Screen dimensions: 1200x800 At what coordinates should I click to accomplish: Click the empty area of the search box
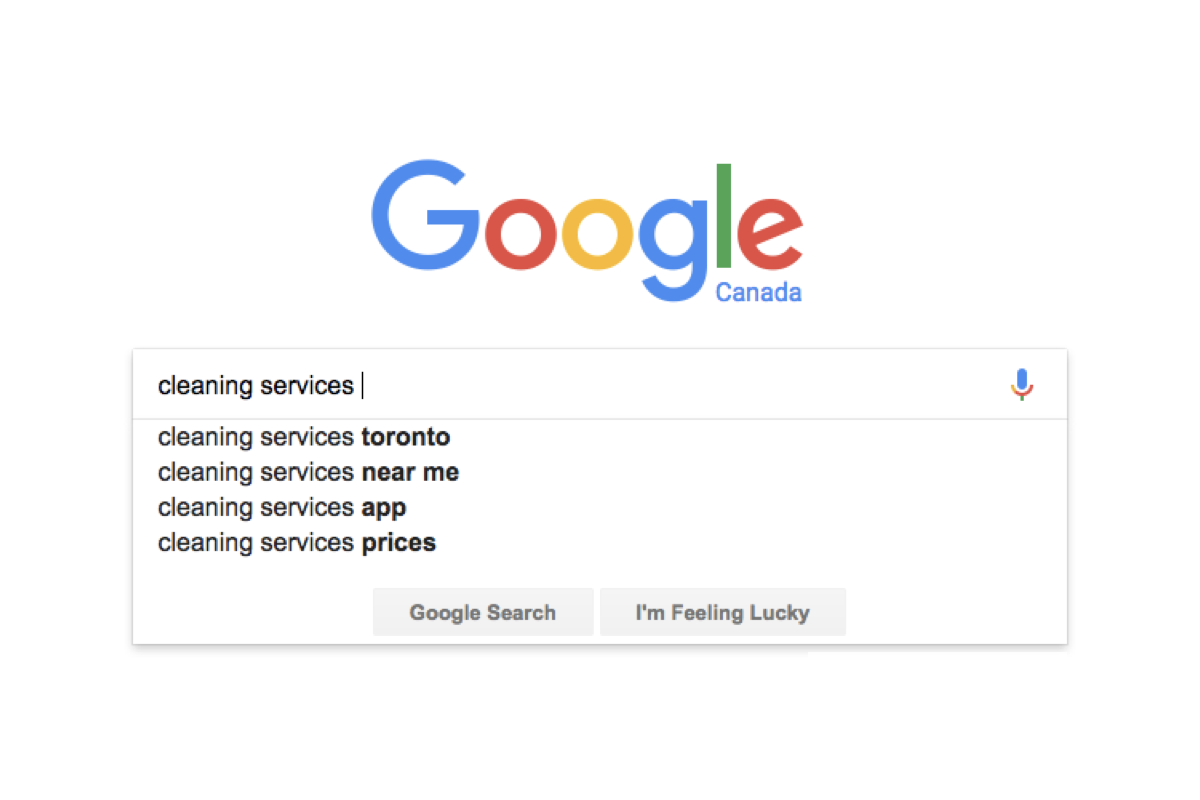point(680,385)
